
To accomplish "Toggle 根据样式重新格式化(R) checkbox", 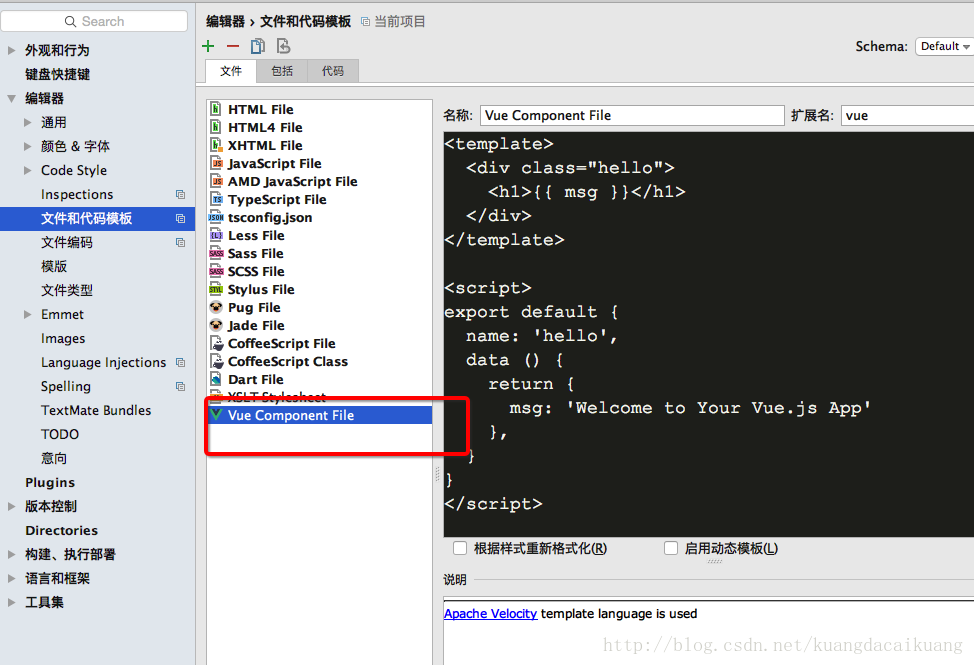I will (x=460, y=548).
